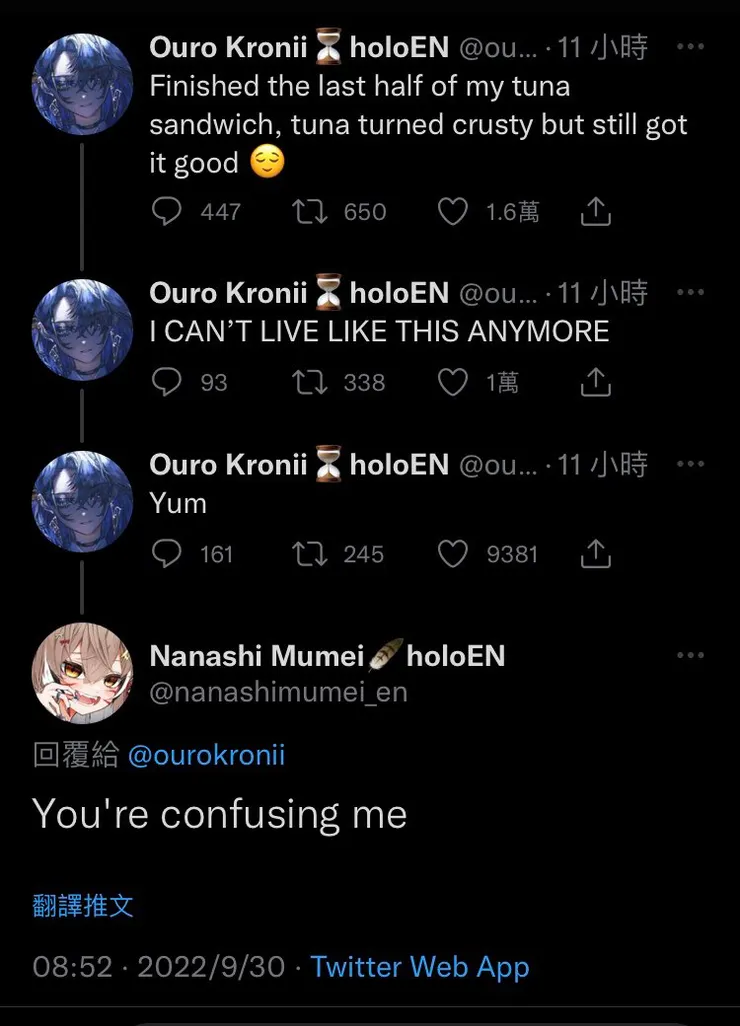Open Nanashi Mumei's profile picture
740x1026 pixels.
pyautogui.click(x=82, y=672)
